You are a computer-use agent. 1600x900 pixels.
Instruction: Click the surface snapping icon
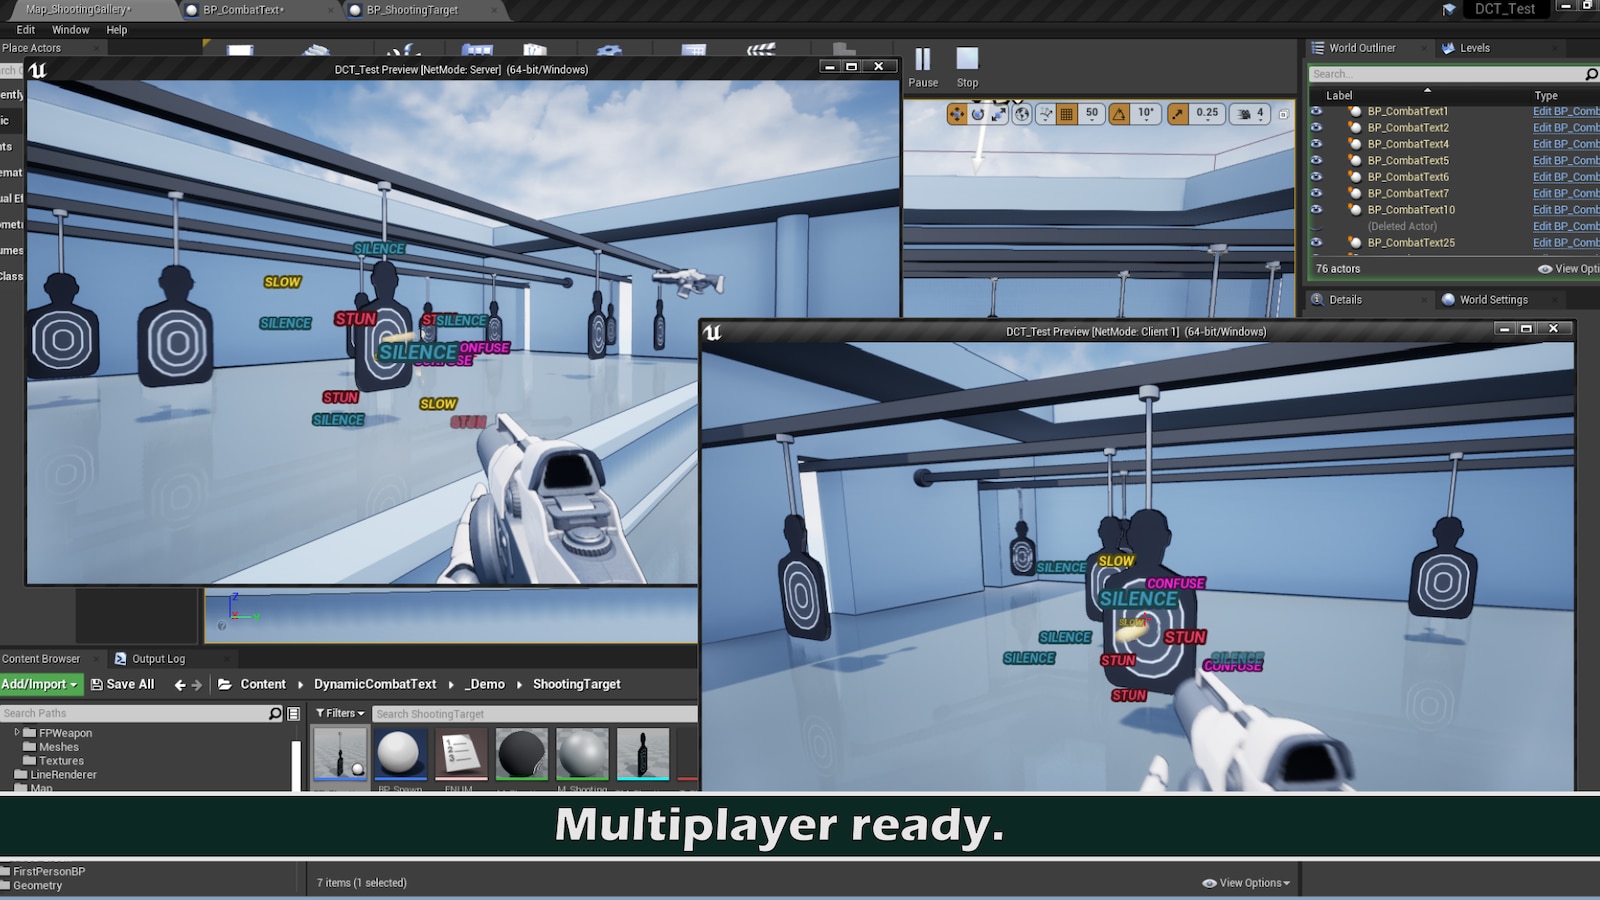[1045, 114]
